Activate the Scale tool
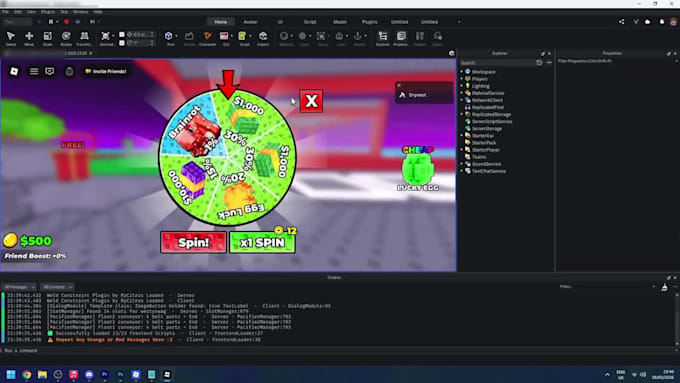 [x=48, y=38]
